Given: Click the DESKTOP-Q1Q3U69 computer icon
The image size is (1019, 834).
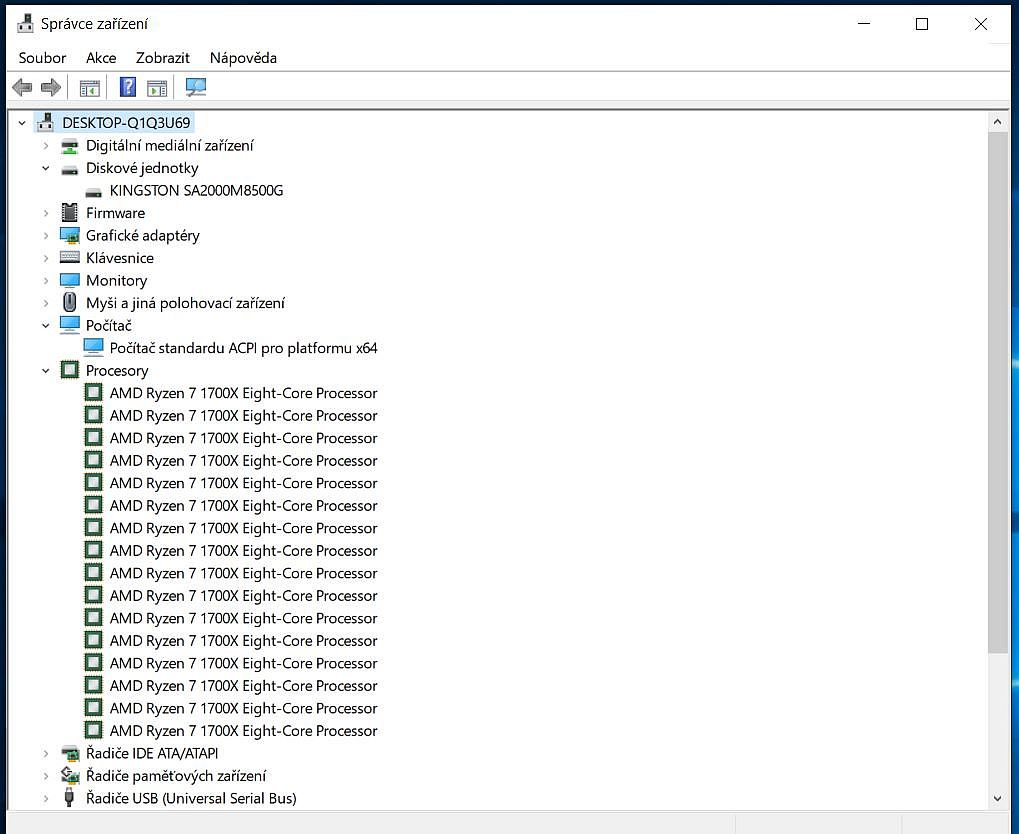Looking at the screenshot, I should coord(45,122).
